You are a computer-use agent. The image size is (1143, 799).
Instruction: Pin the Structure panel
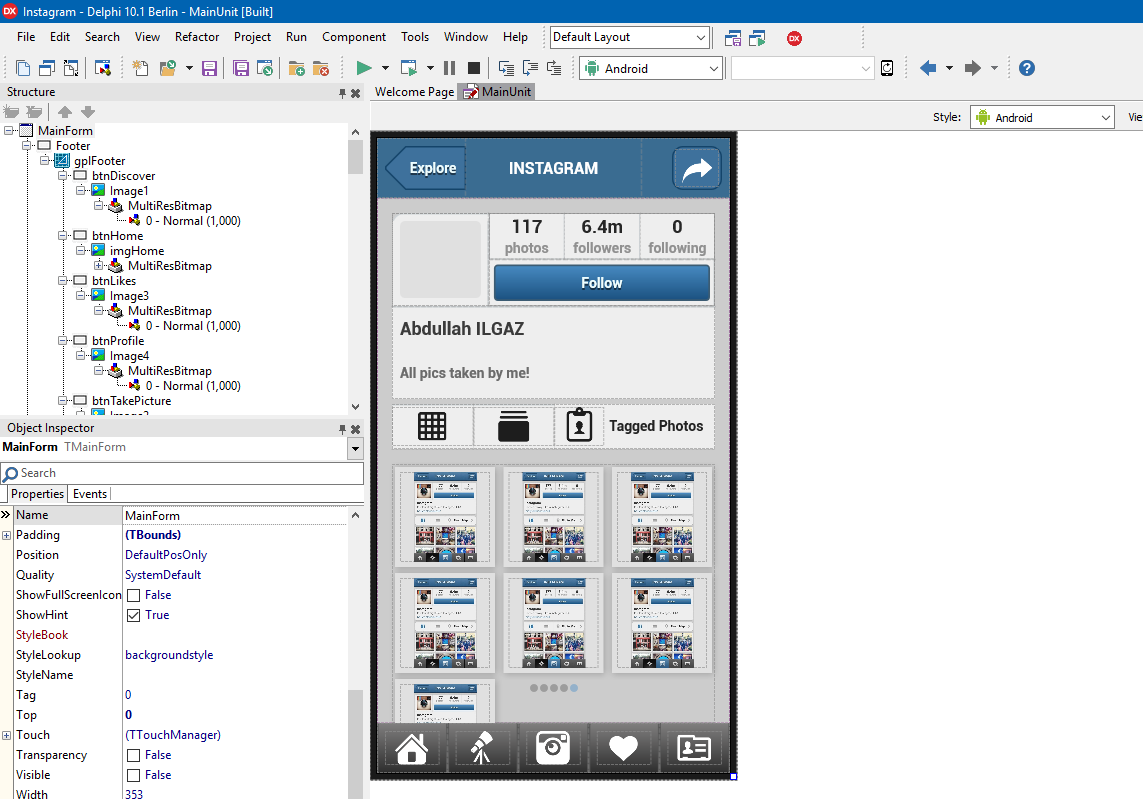click(342, 93)
